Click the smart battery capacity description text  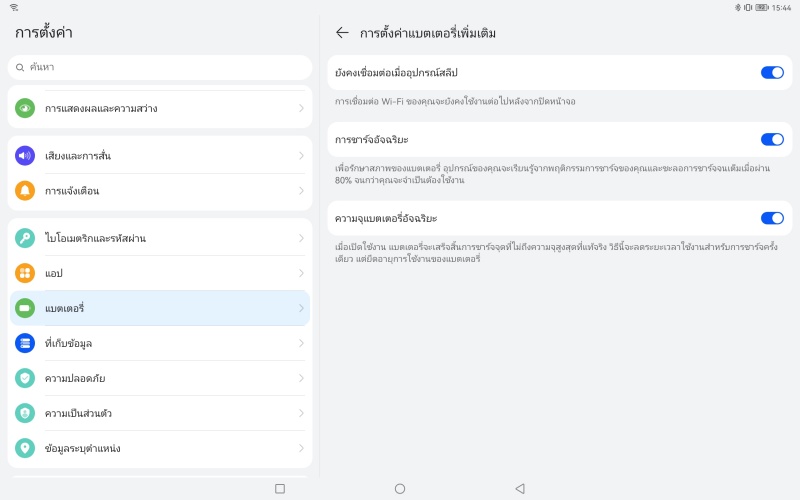coord(556,253)
